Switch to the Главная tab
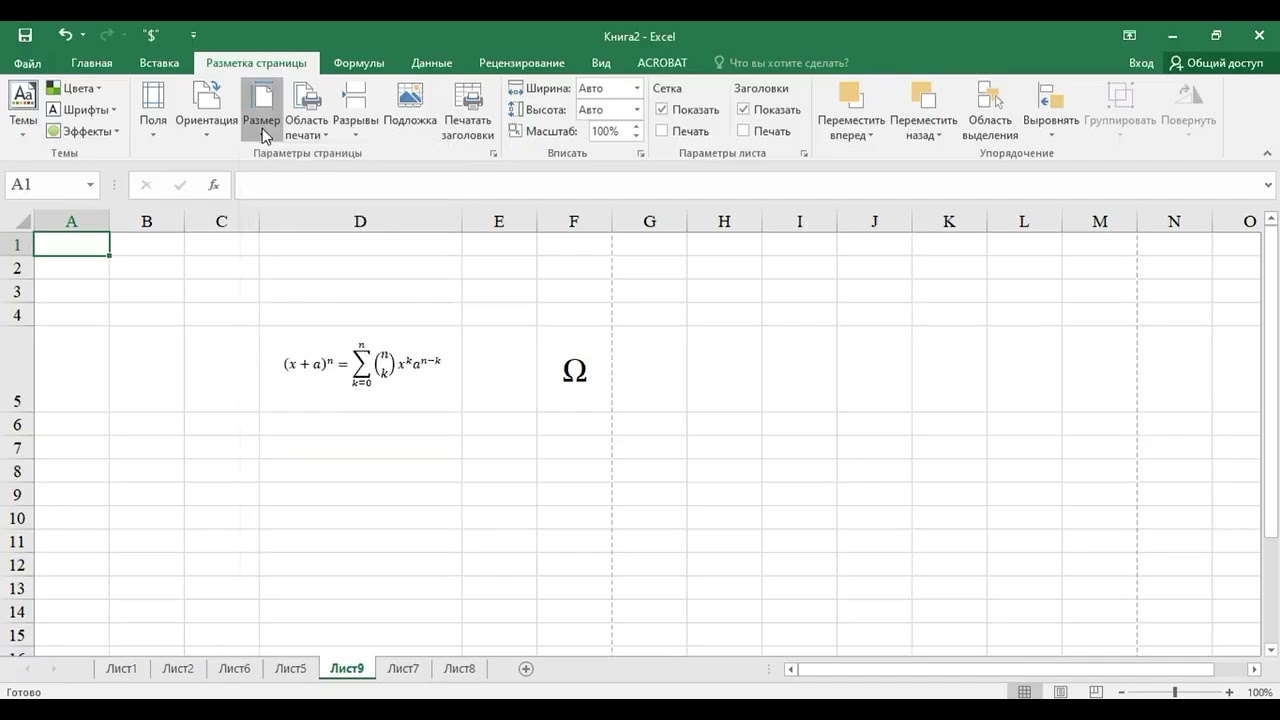The width and height of the screenshot is (1280, 720). (91, 63)
